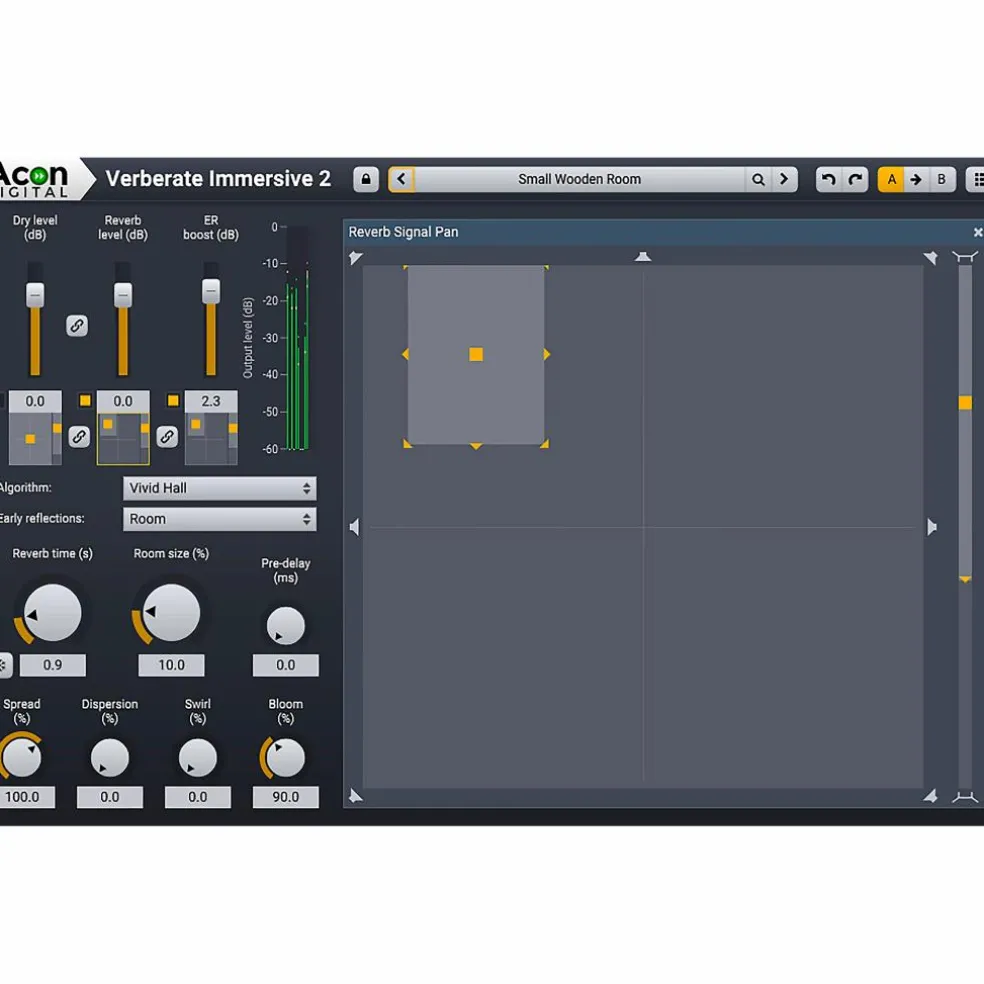Select the Room size value 10.0
The width and height of the screenshot is (984, 984).
point(171,665)
